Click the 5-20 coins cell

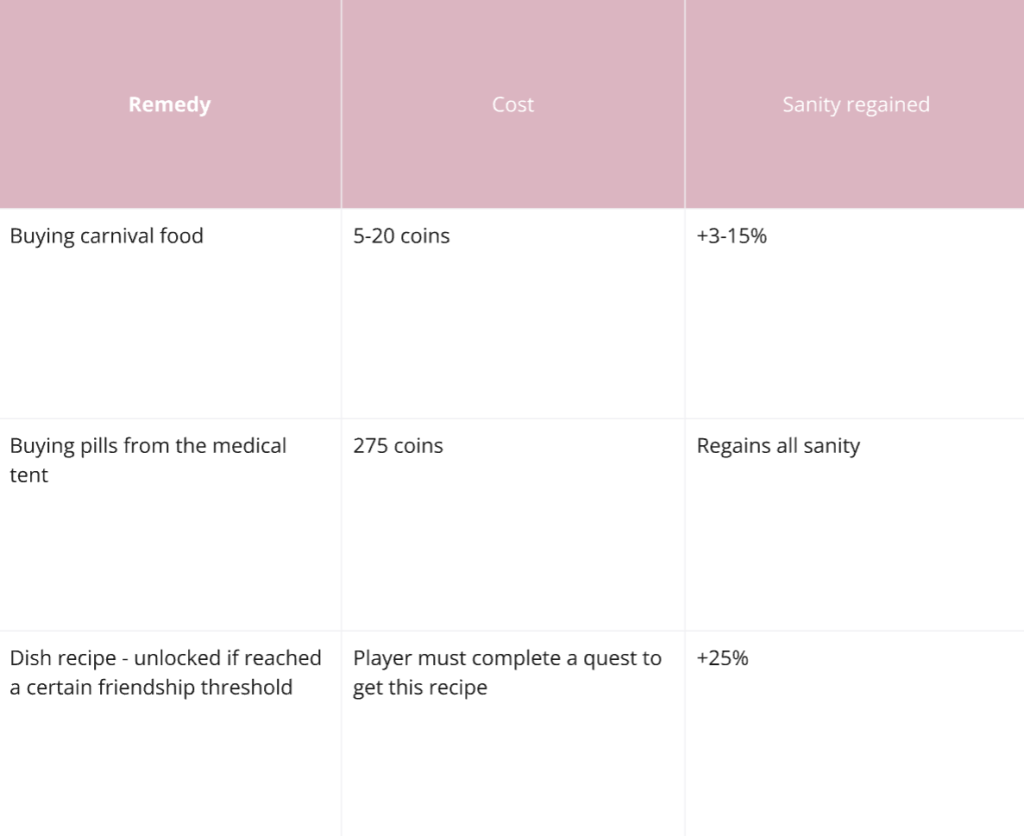[513, 314]
